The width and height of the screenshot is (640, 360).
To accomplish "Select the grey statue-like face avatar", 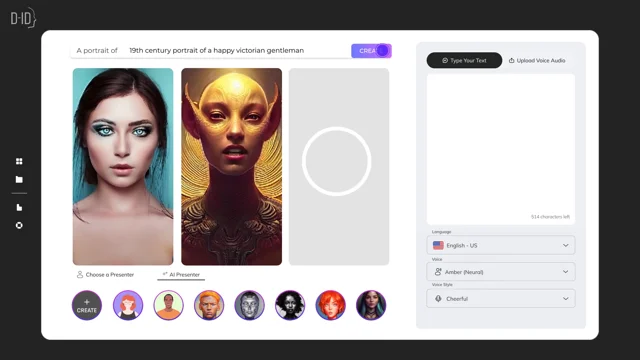I will (249, 305).
